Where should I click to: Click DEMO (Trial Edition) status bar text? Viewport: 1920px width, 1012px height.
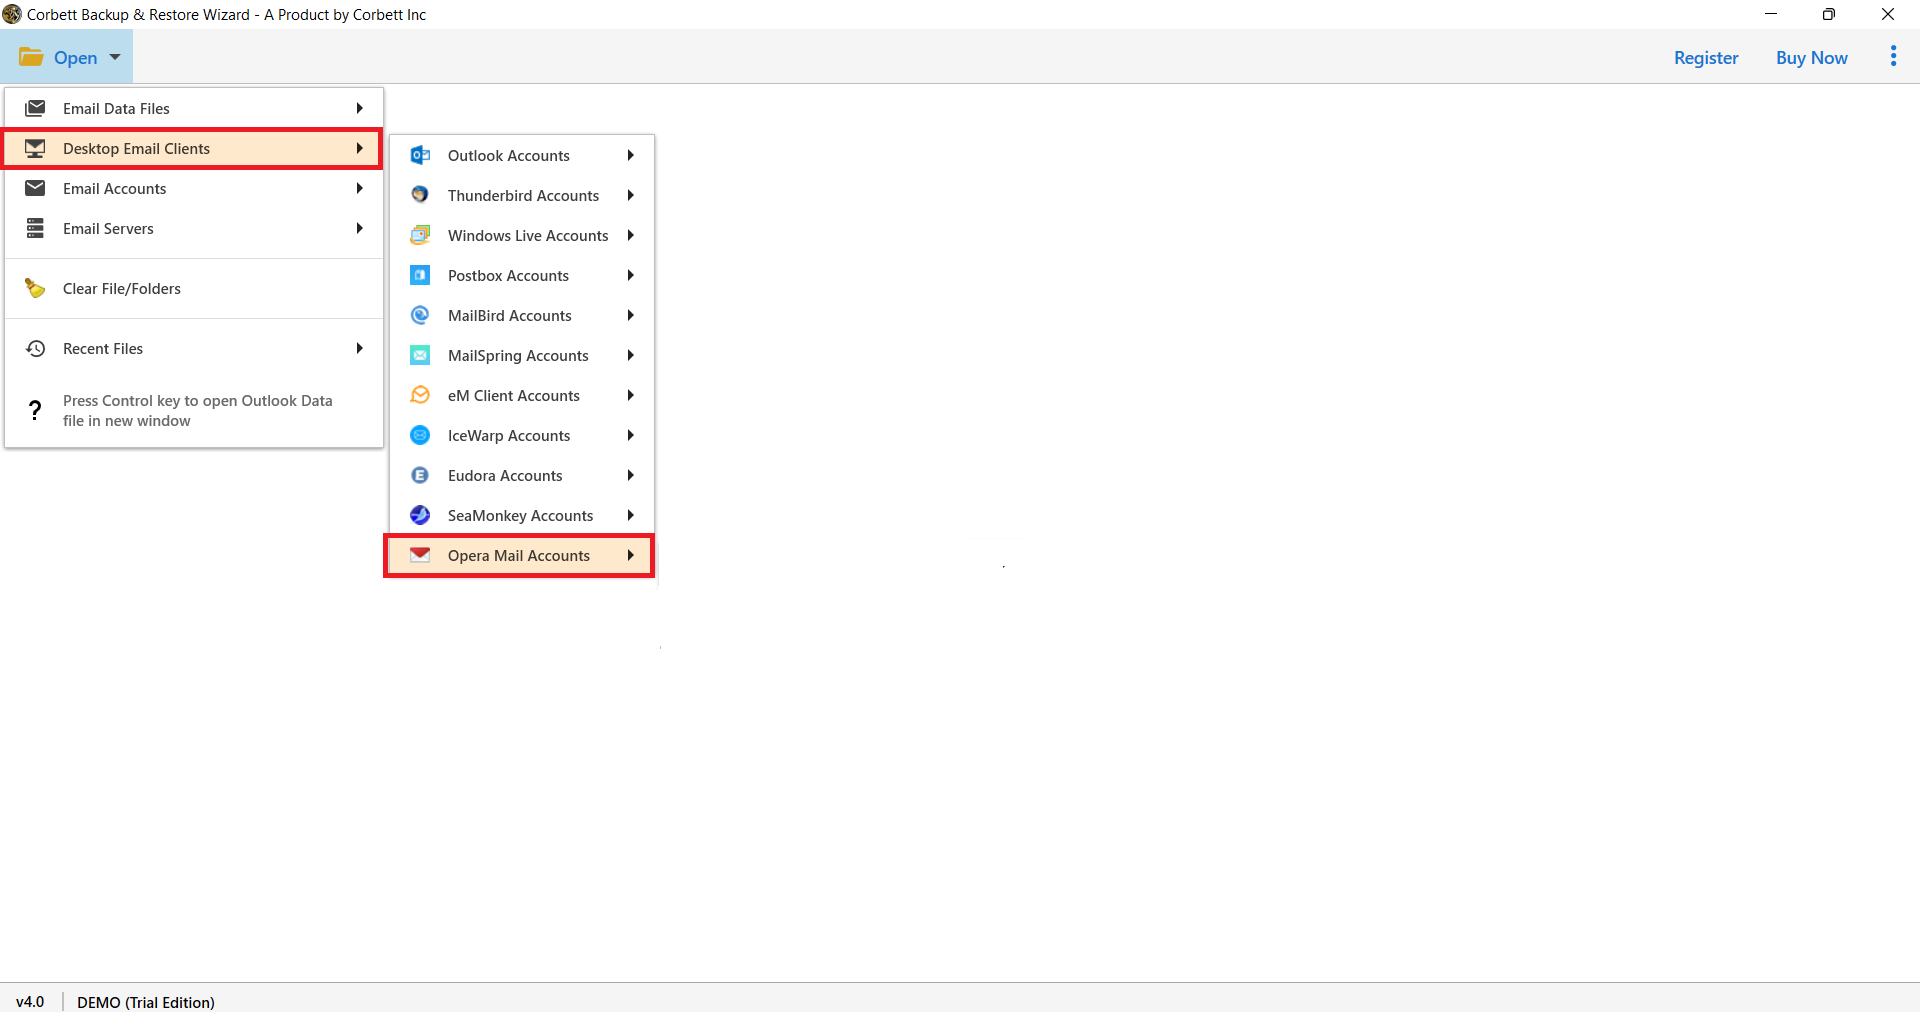(146, 1001)
